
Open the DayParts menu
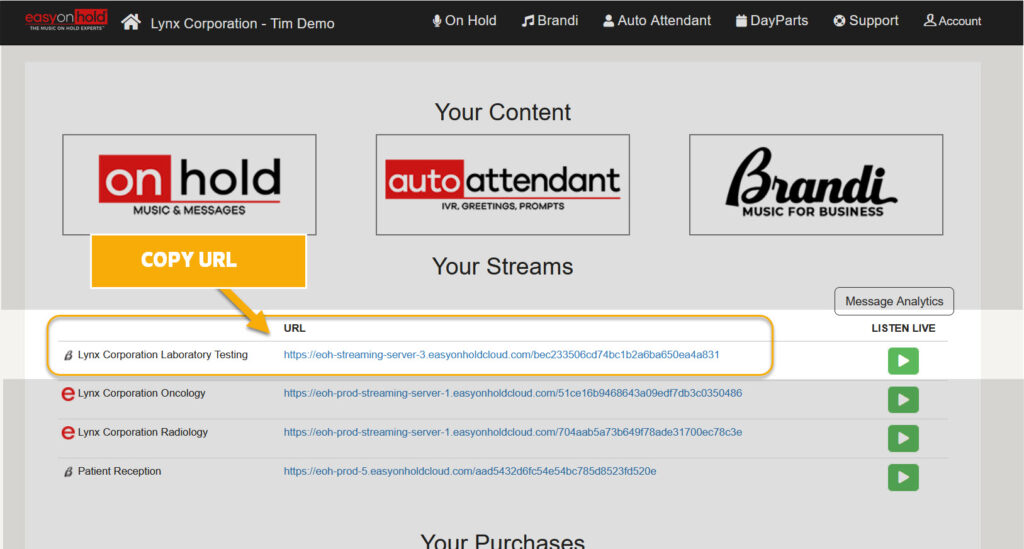coord(772,21)
